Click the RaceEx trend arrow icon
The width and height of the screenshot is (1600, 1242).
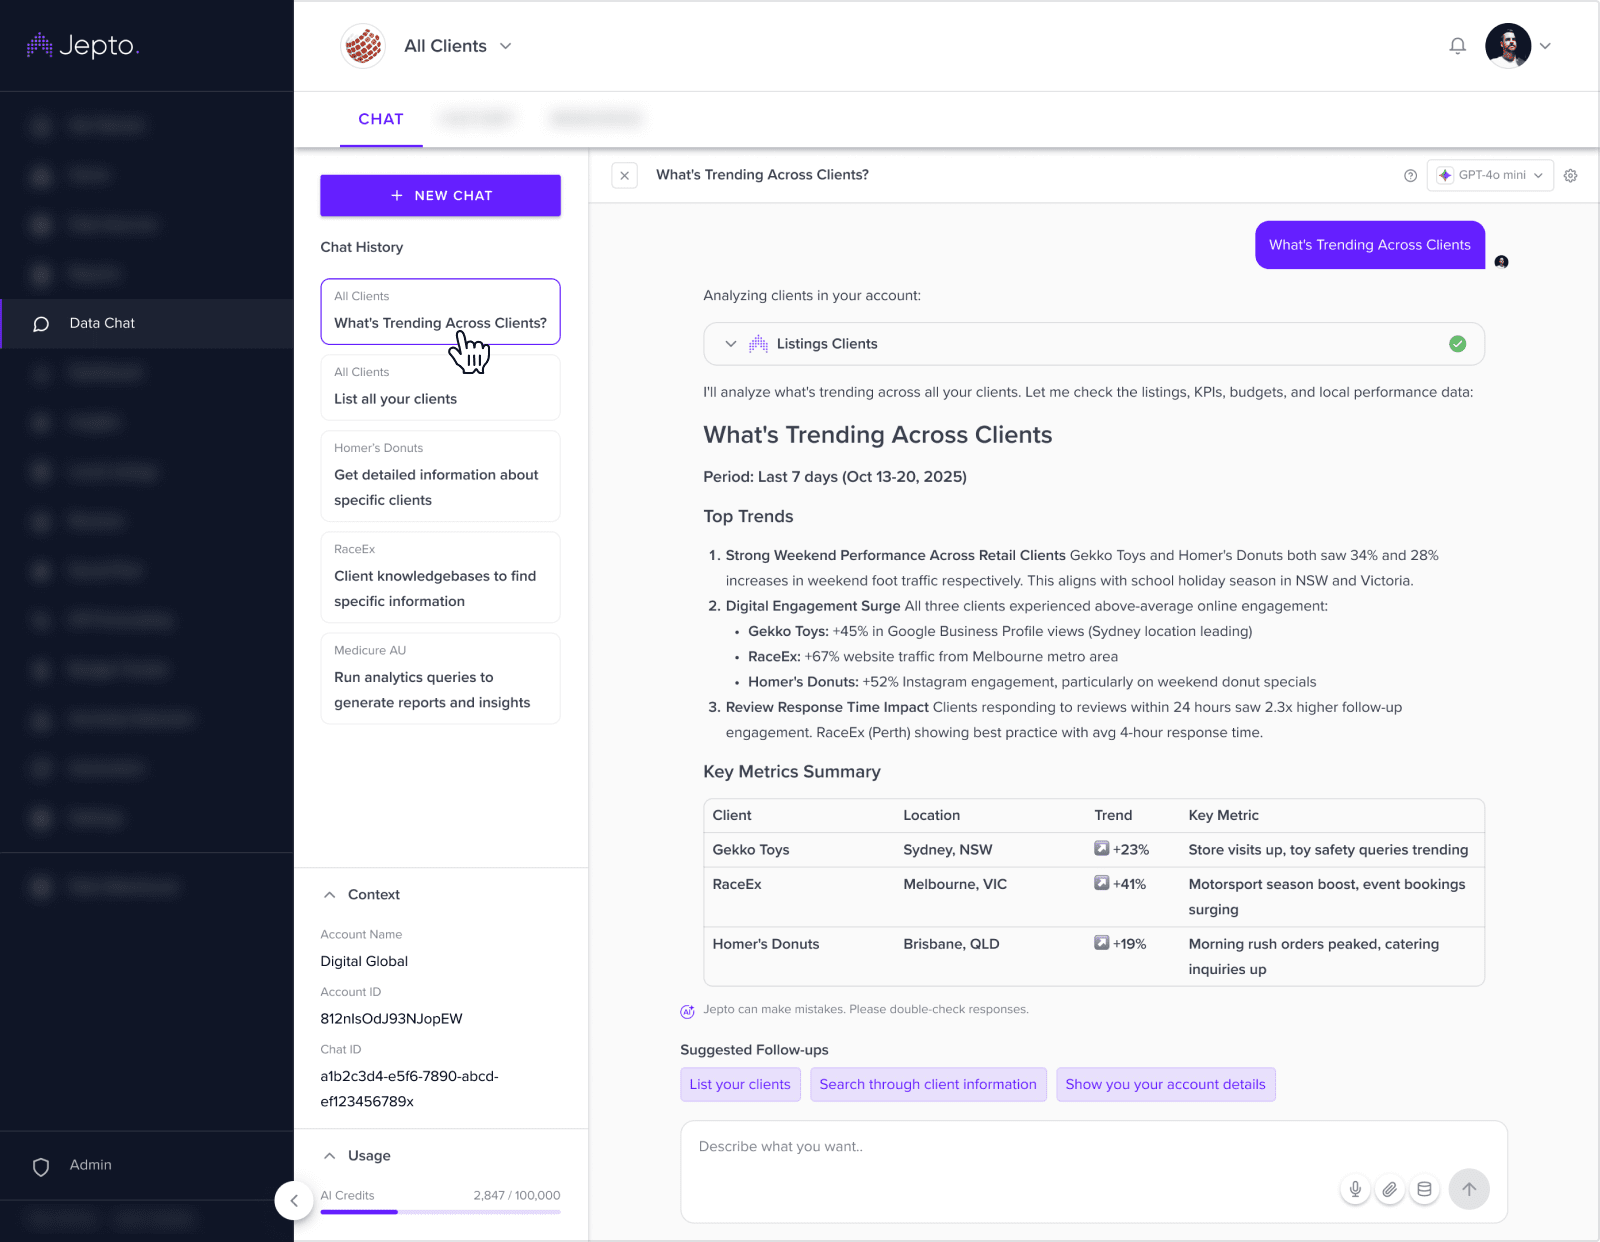(x=1102, y=884)
